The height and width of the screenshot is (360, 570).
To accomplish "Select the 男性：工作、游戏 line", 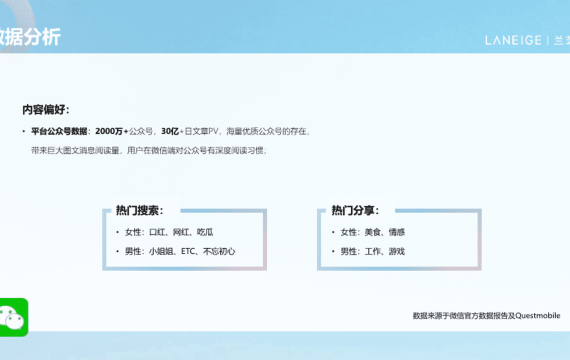I will click(373, 251).
